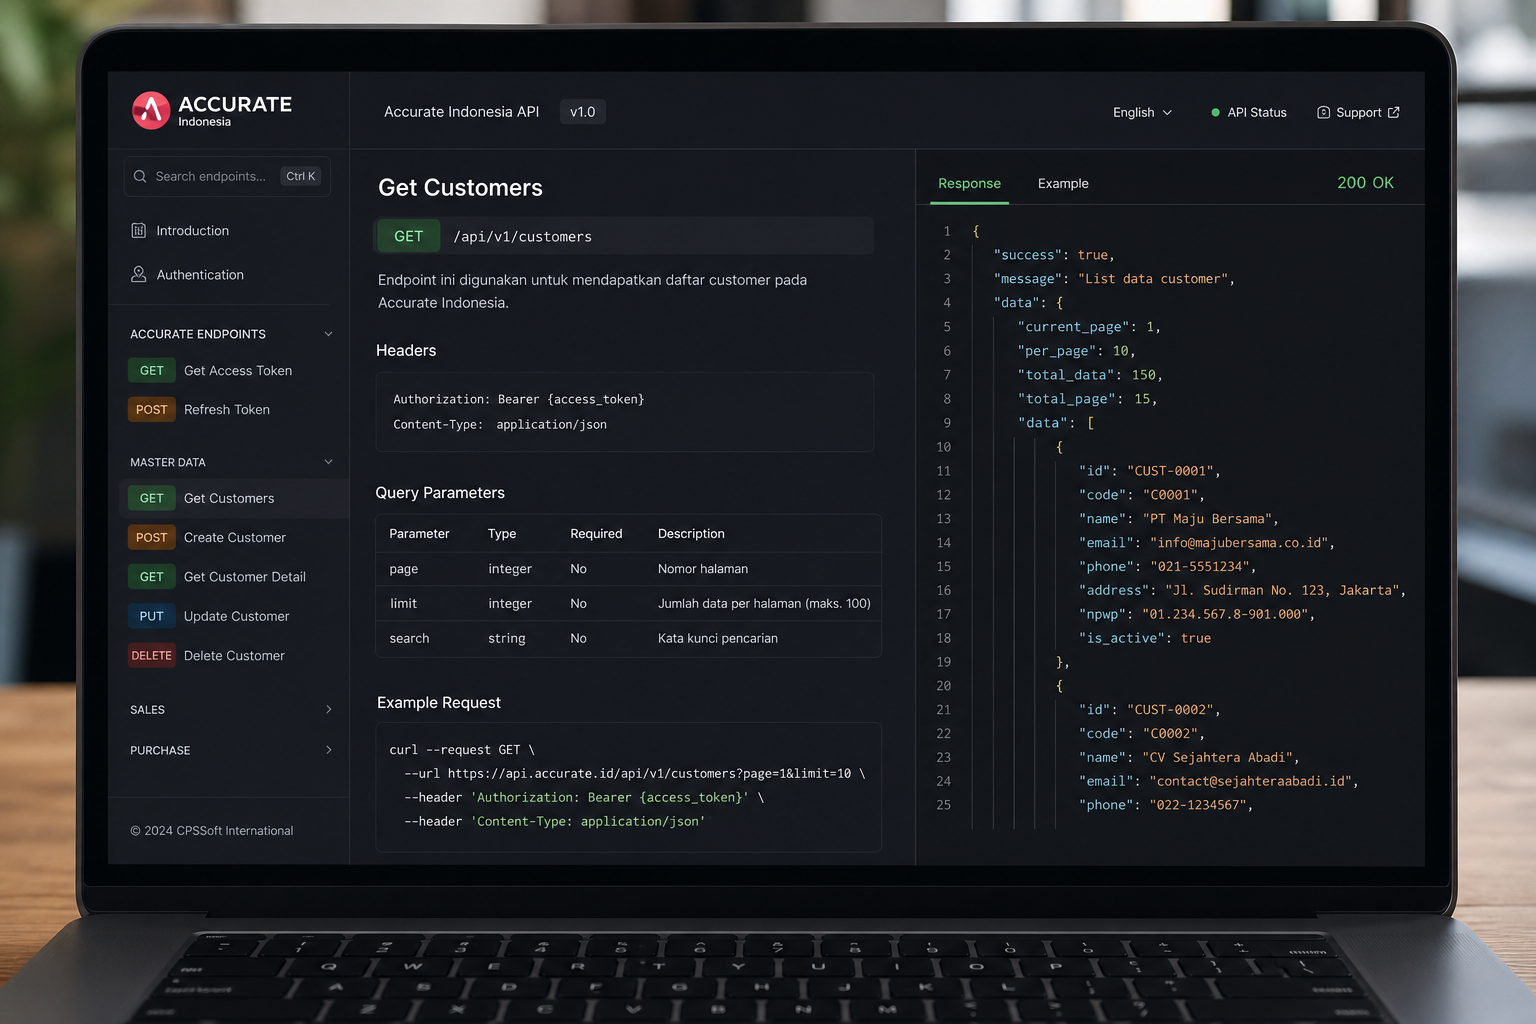Click the Accurate Indonesia logo
1536x1024 pixels.
(212, 110)
